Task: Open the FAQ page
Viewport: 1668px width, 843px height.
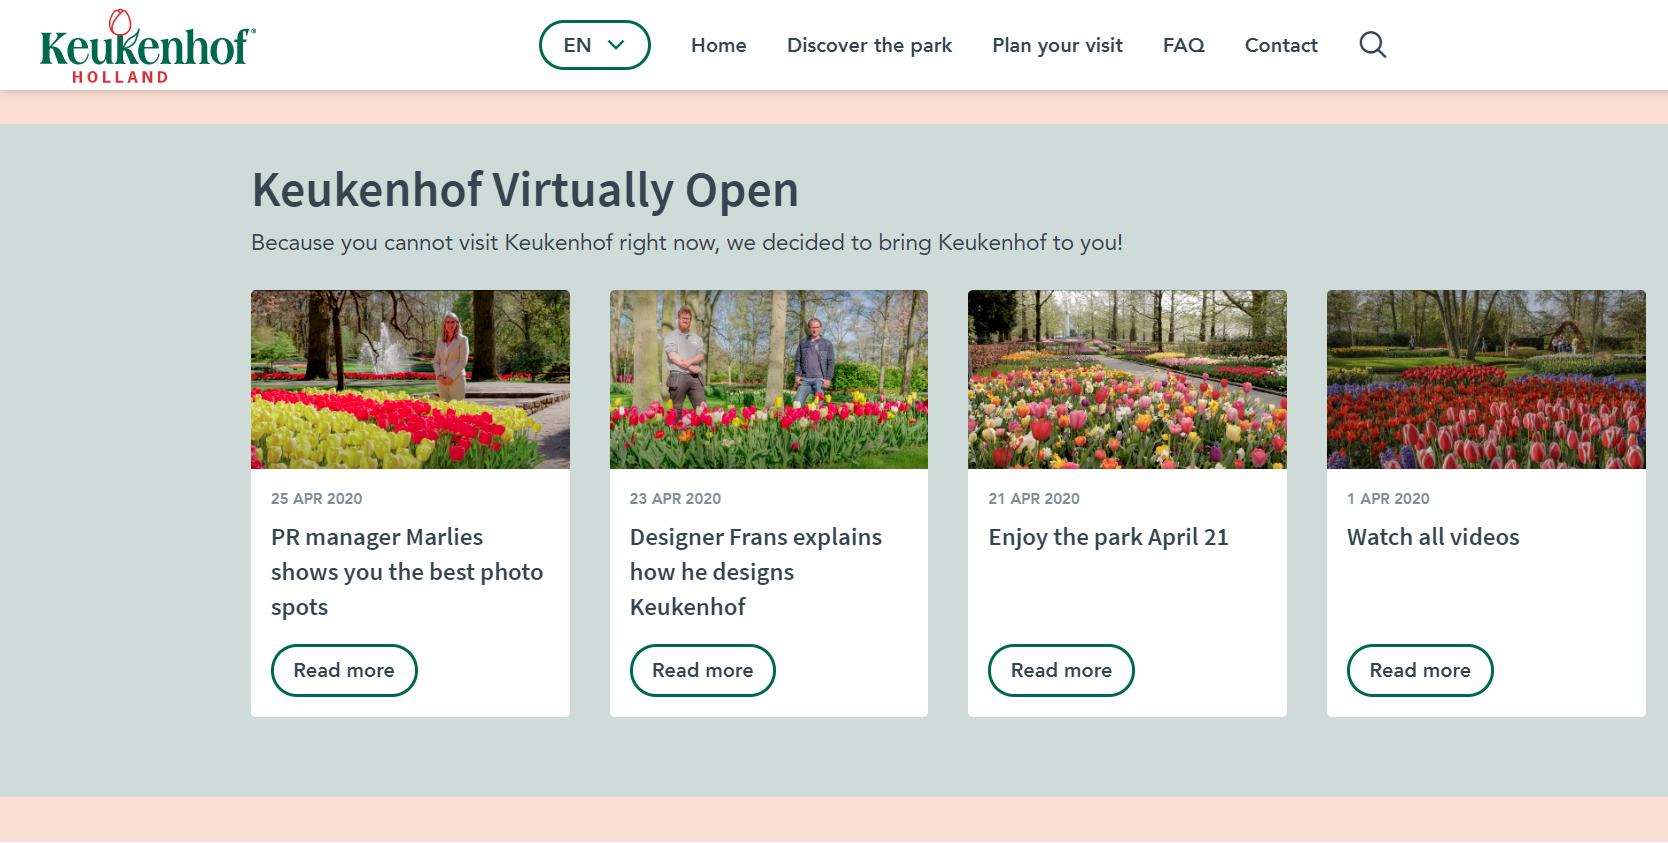Action: pos(1184,45)
